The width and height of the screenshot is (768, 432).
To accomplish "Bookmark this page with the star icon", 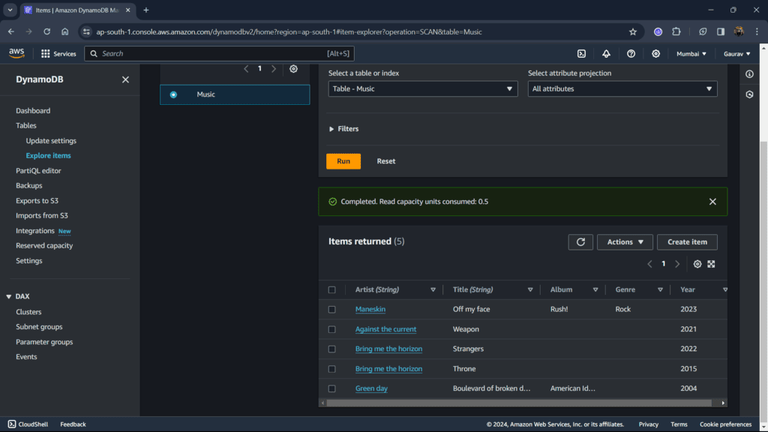I will pyautogui.click(x=633, y=32).
